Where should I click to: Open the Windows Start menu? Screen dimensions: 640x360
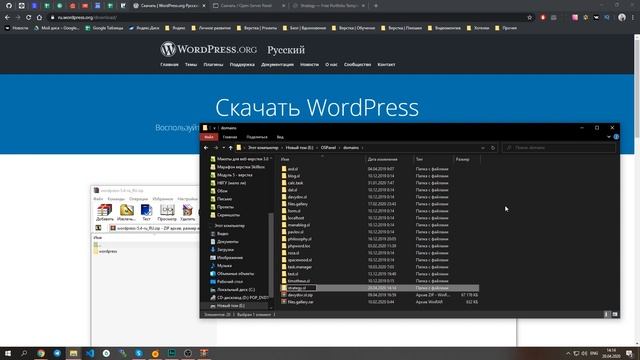pos(8,353)
